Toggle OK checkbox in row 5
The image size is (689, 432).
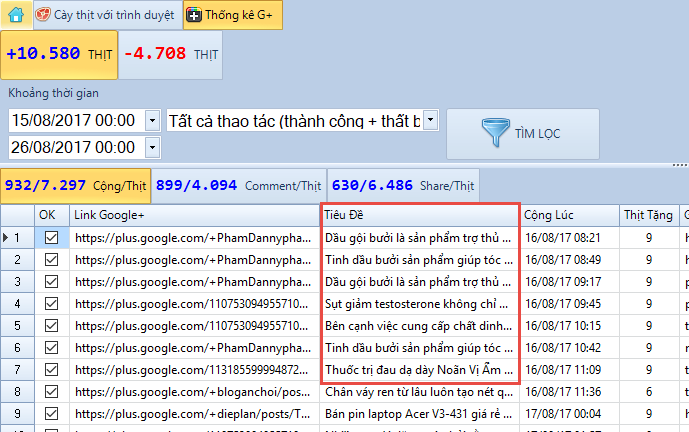point(51,326)
